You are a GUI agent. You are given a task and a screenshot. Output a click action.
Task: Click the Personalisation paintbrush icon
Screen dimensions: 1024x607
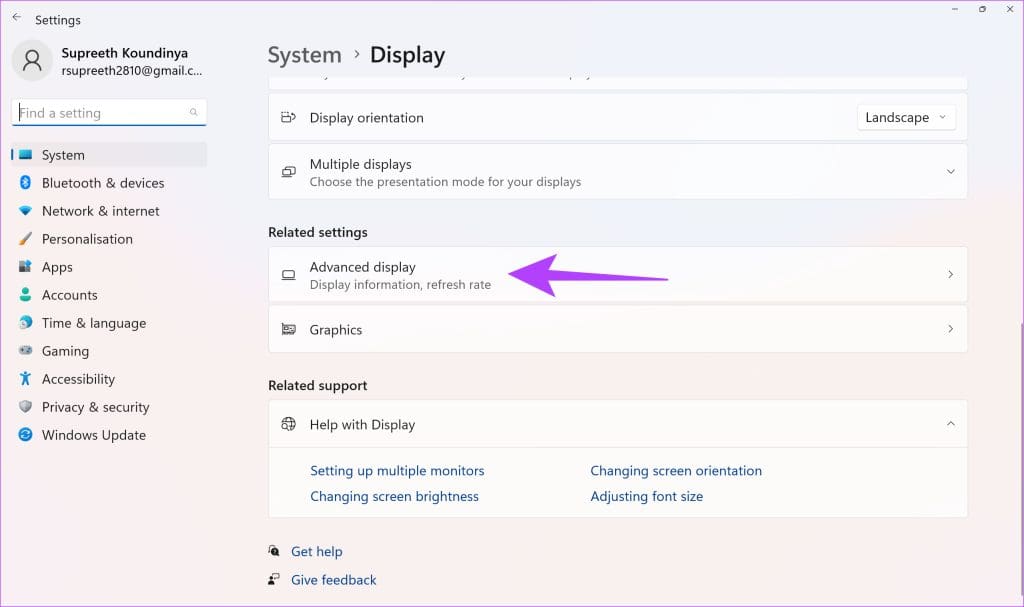pos(24,239)
